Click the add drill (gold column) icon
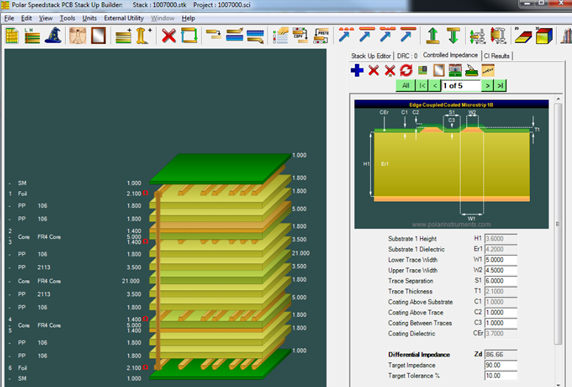 (x=143, y=36)
